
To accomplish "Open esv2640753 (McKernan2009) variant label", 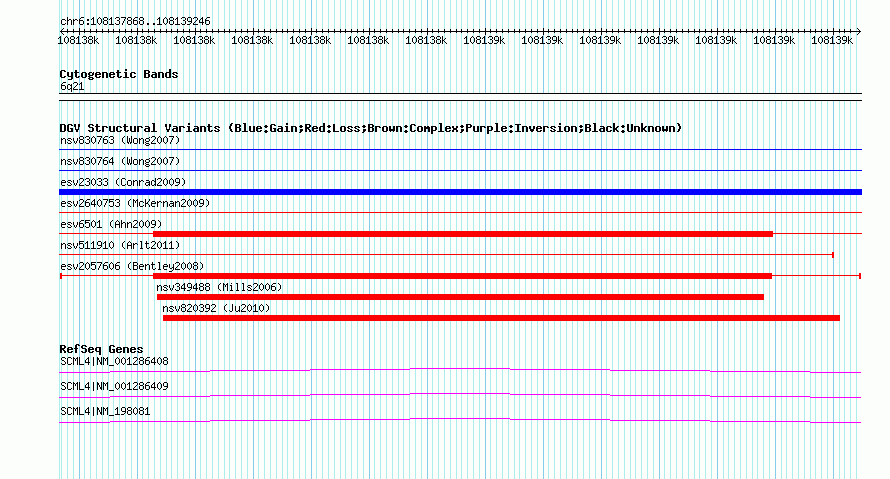I will pyautogui.click(x=135, y=203).
